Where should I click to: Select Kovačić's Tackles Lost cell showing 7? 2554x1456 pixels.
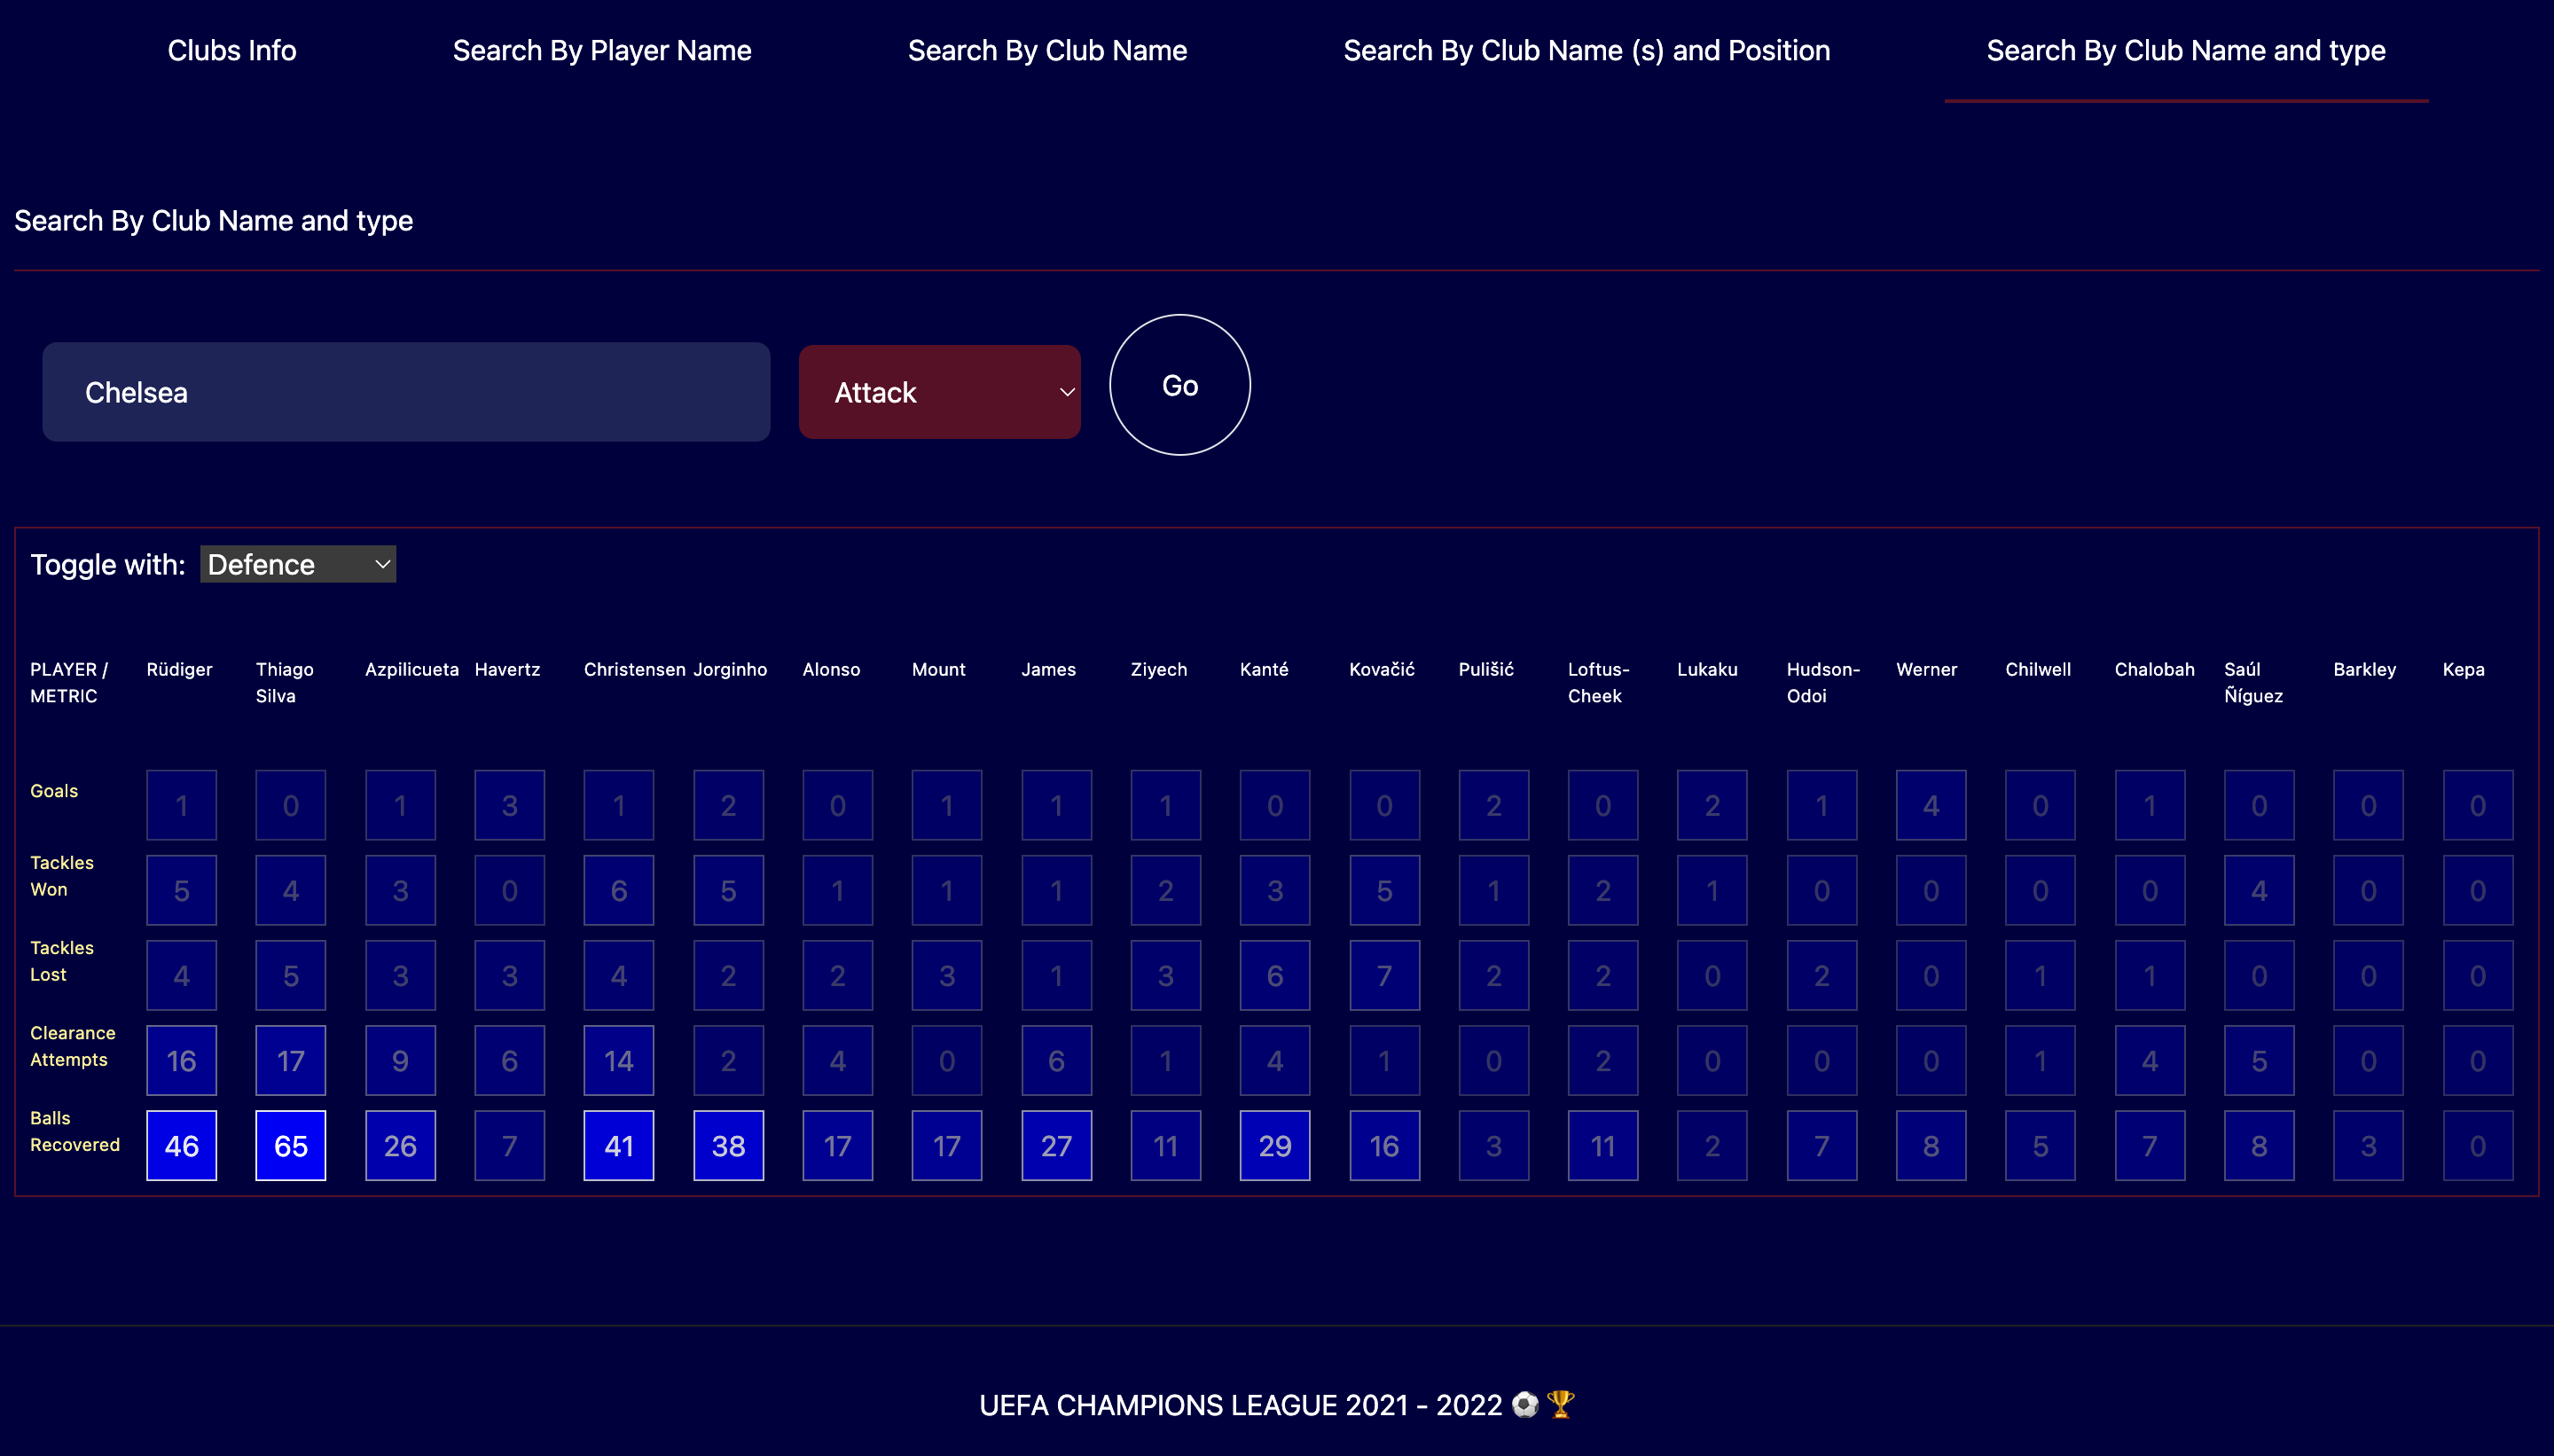coord(1384,975)
